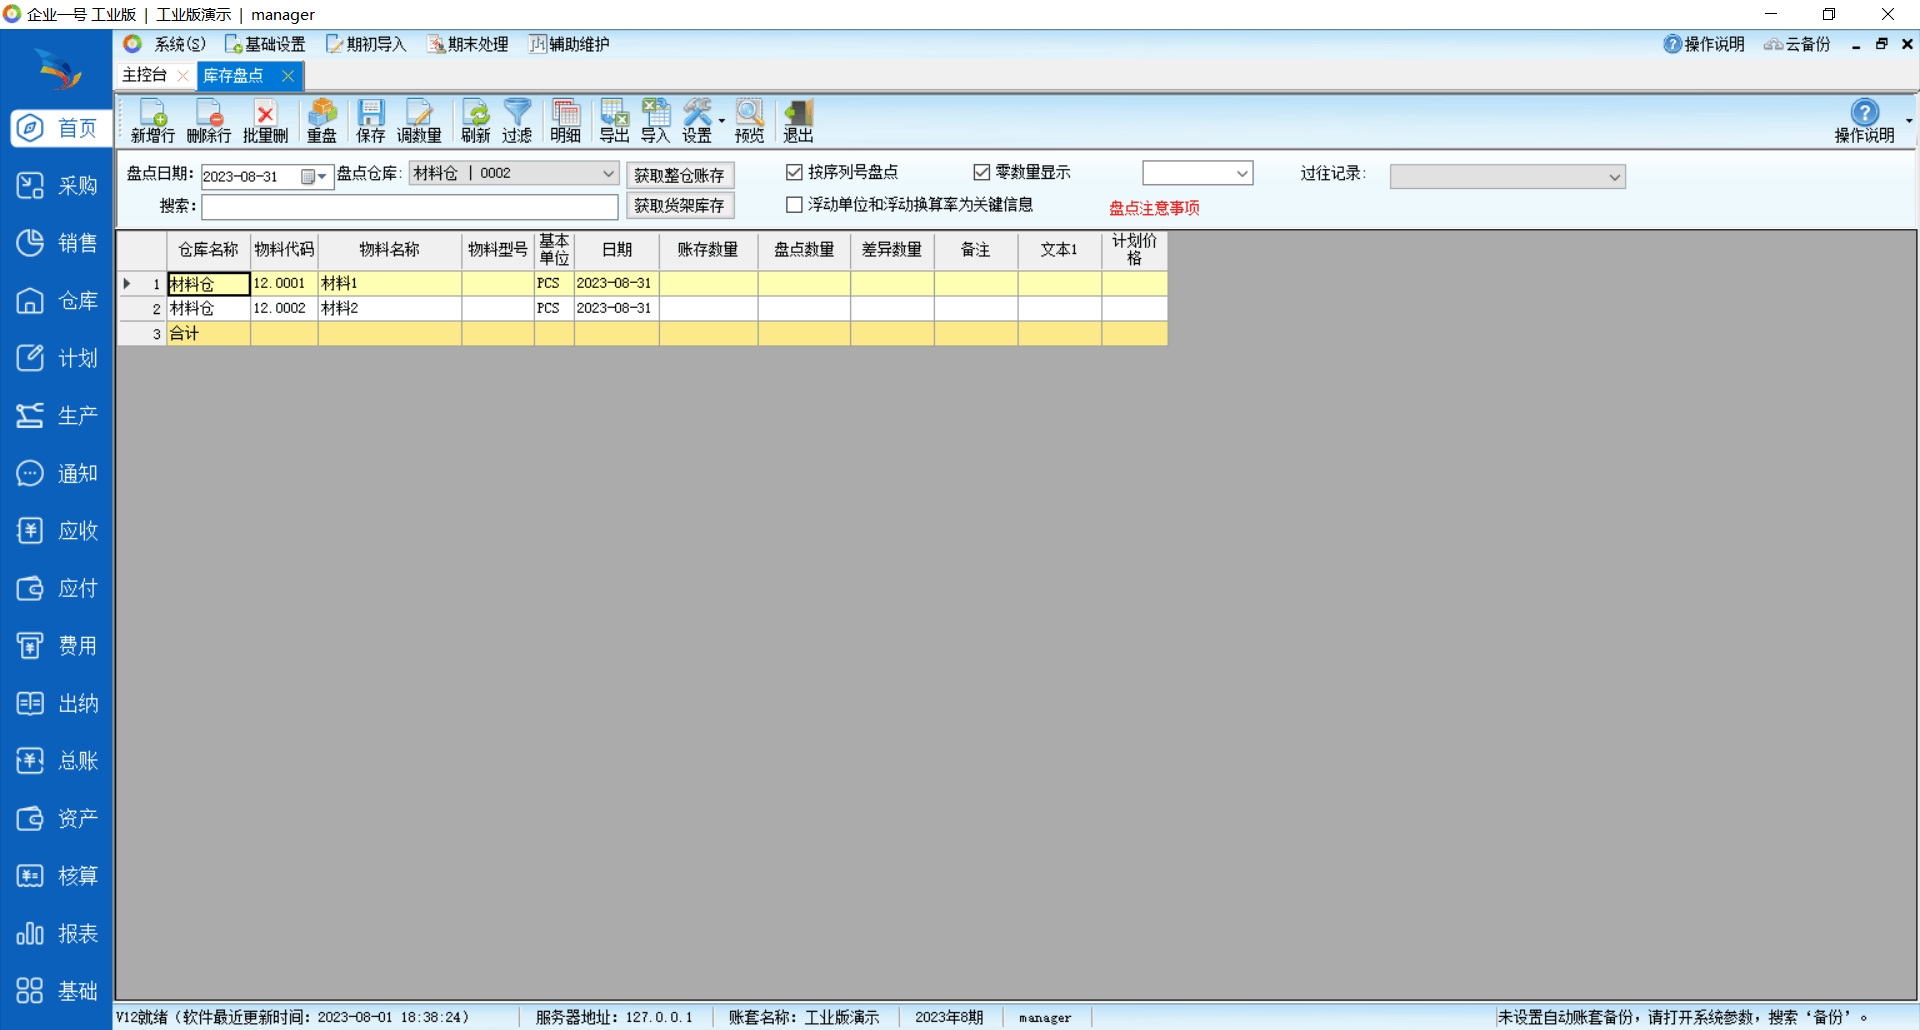Screen dimensions: 1920x1030
Task: Expand the 盘点仓库 warehouse dropdown
Action: (607, 174)
